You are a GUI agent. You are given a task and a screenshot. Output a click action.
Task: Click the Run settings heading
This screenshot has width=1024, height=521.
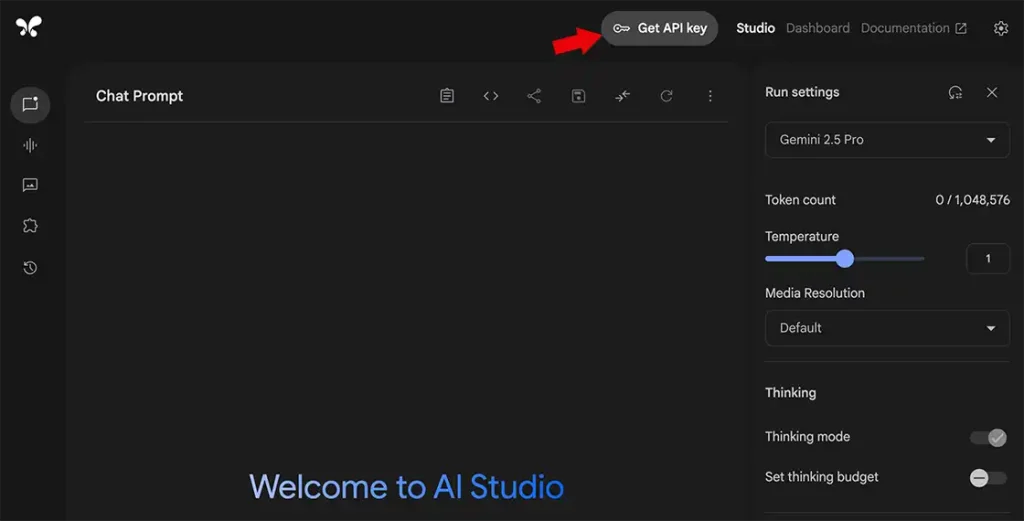(x=802, y=92)
